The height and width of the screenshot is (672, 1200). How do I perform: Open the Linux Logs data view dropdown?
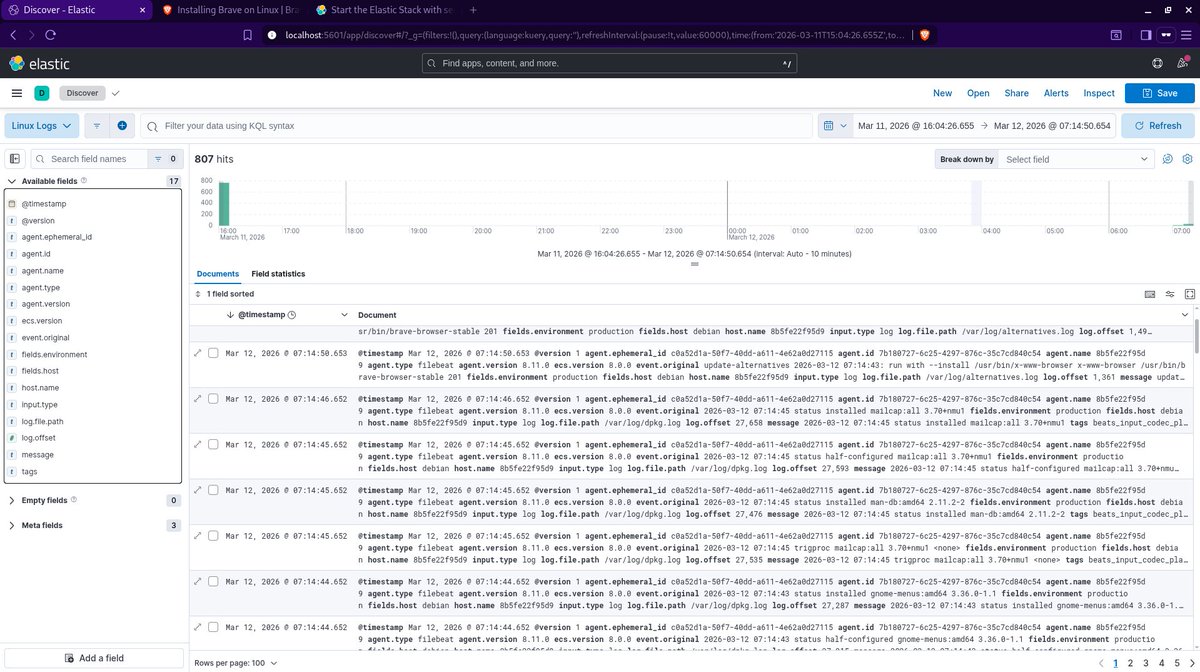coord(42,126)
